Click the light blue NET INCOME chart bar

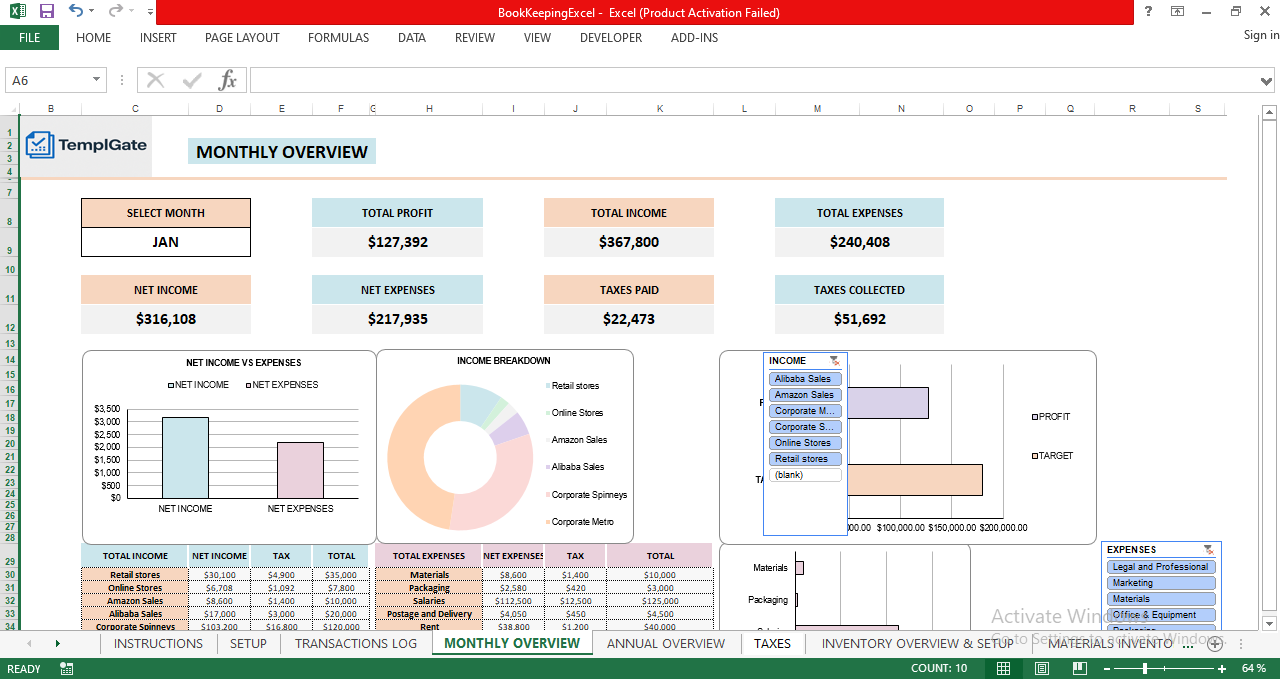click(x=185, y=457)
